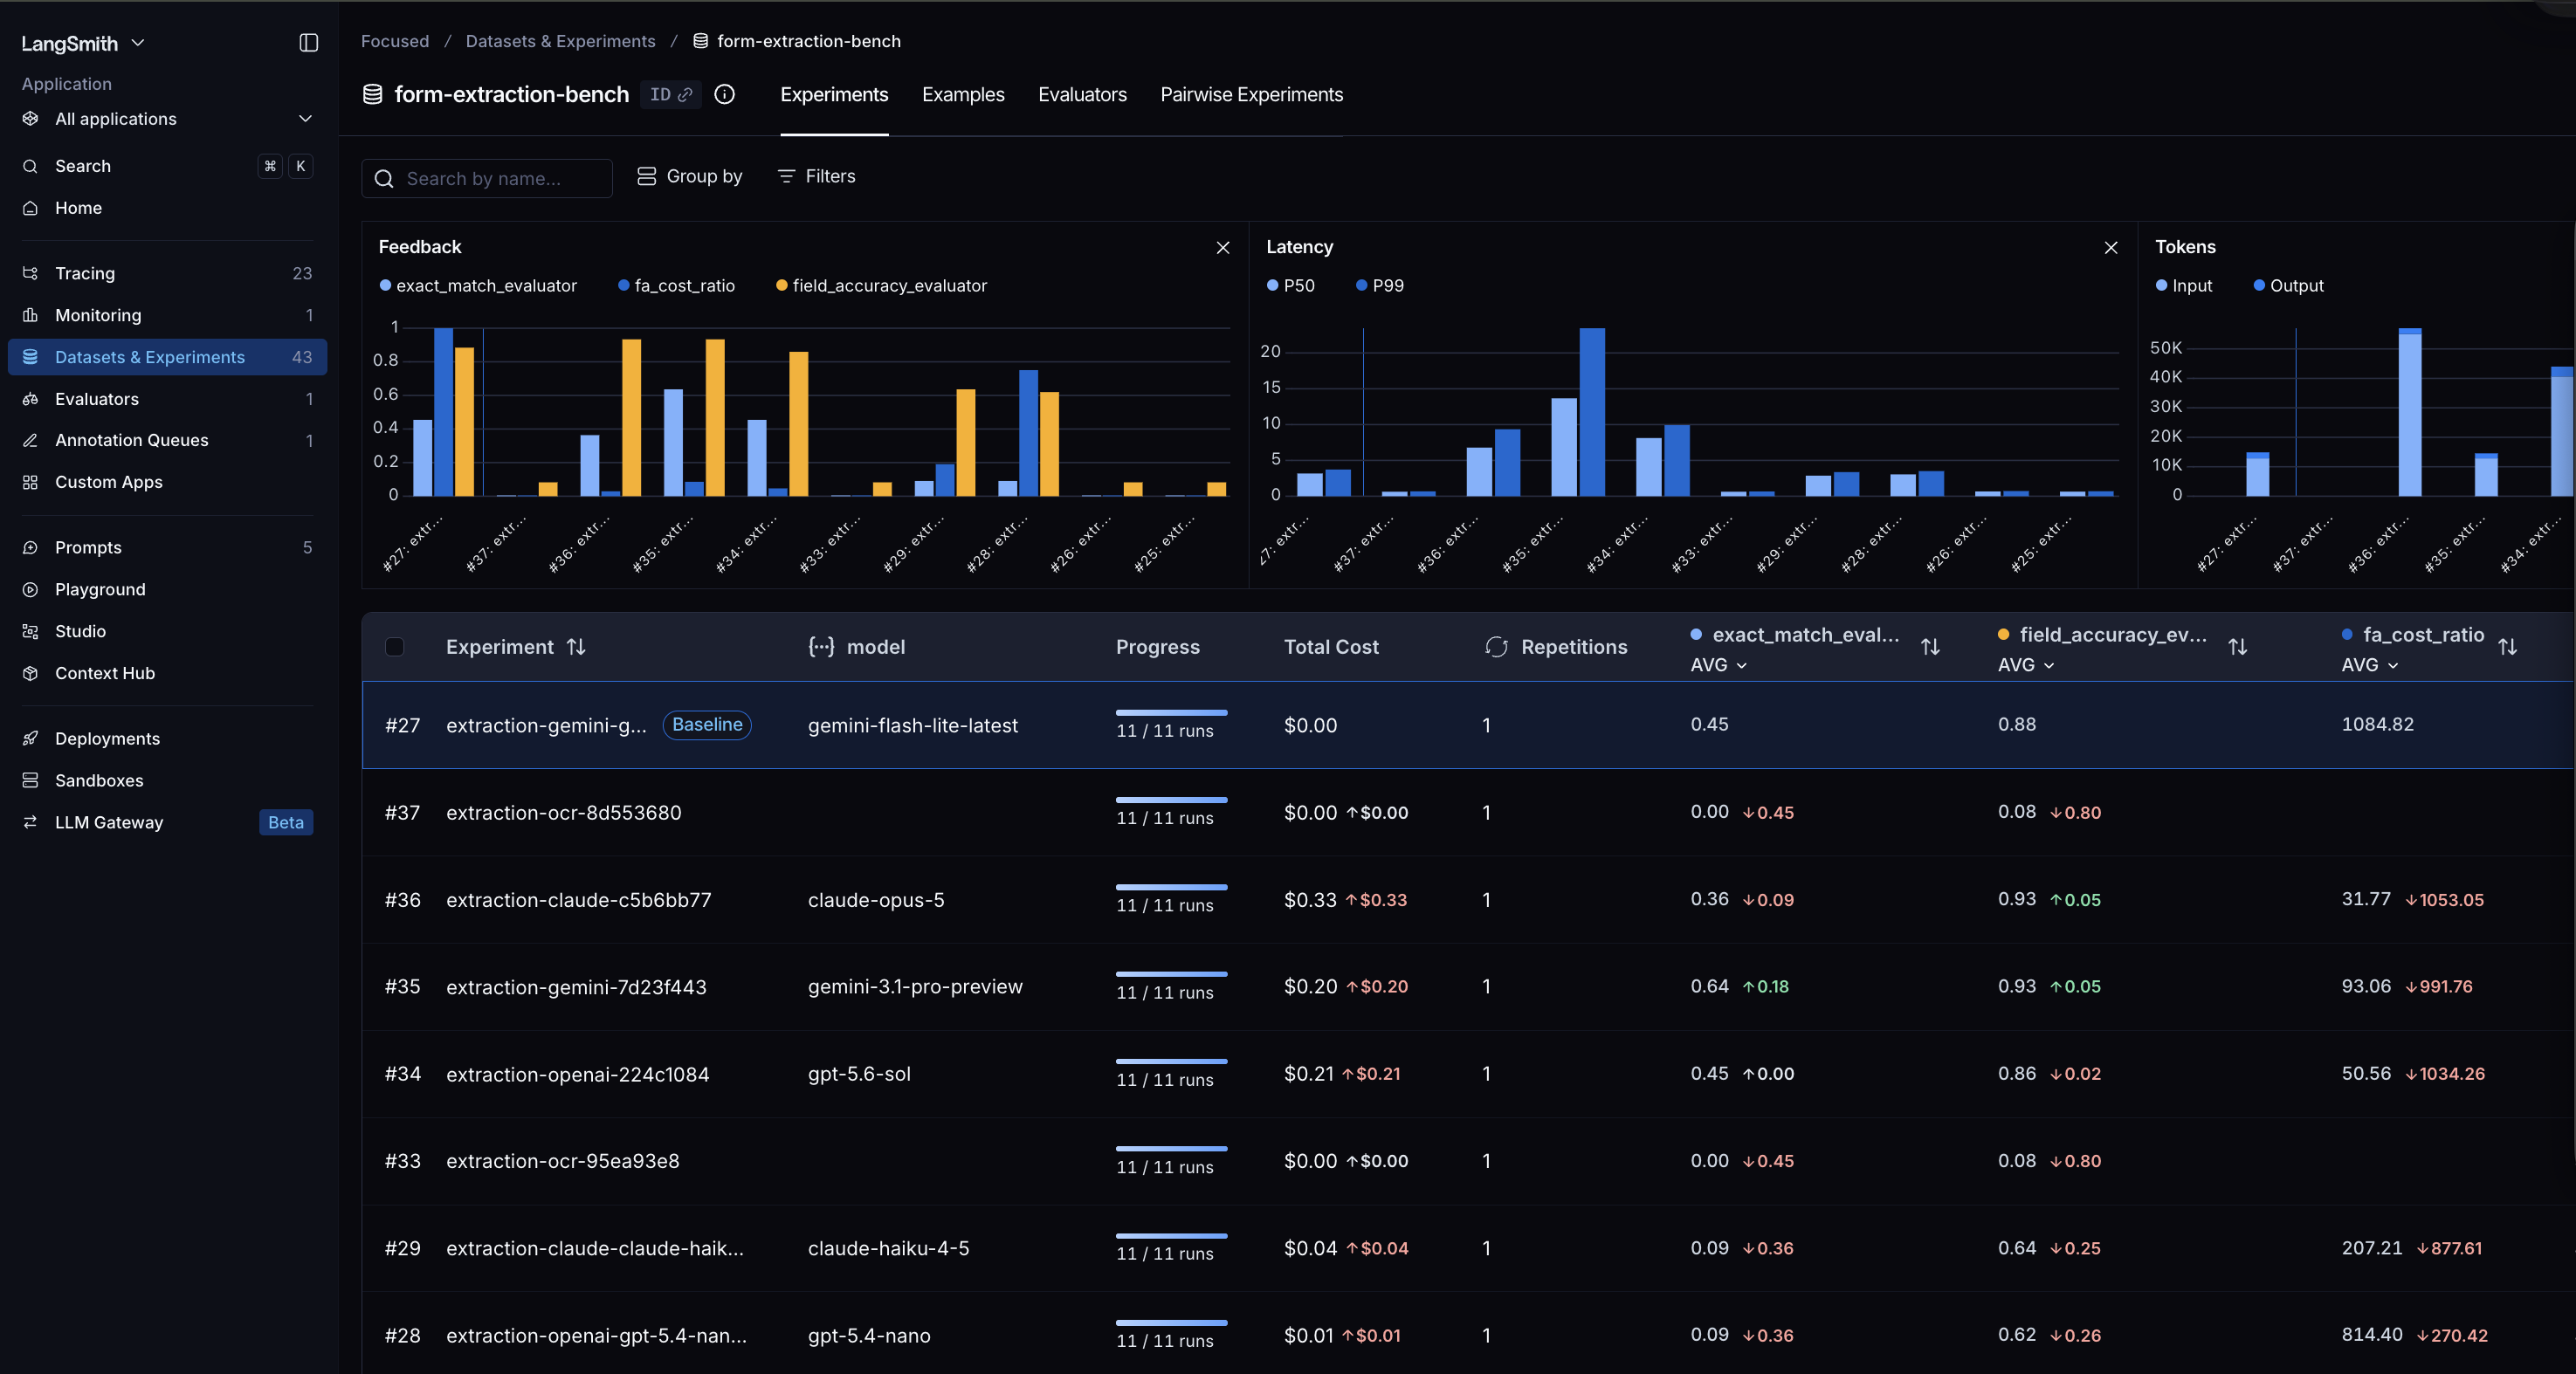
Task: Open AVG dropdown under fa_cost_ratio
Action: 2370,665
